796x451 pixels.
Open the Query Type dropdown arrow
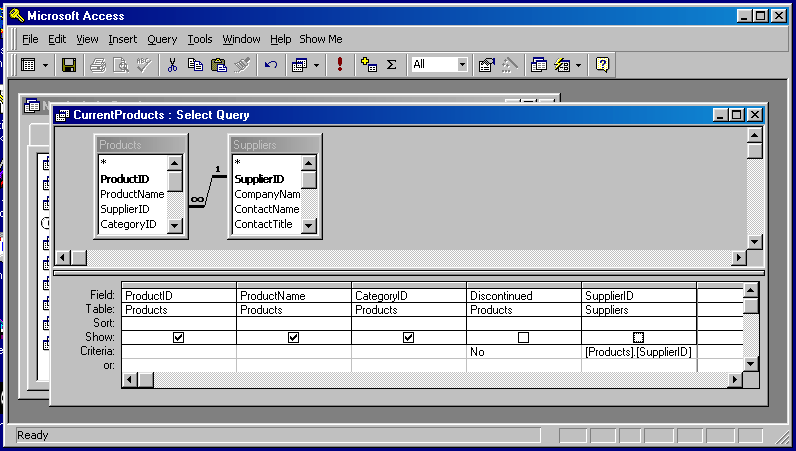pos(316,65)
